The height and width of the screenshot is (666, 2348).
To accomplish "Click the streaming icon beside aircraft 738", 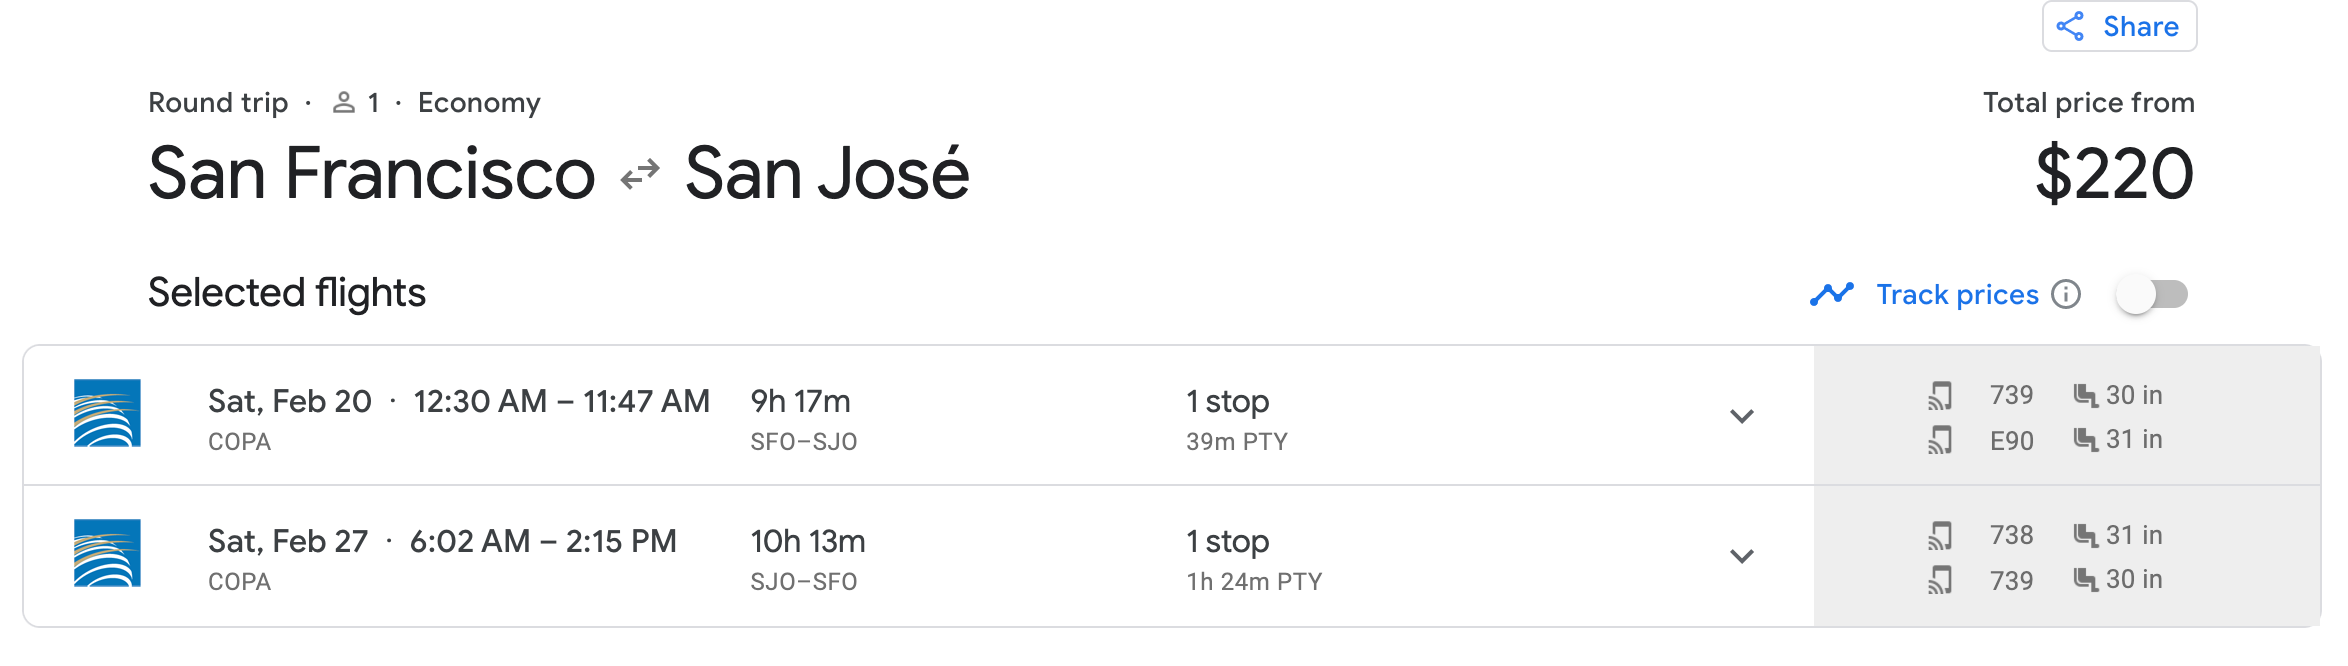I will [1940, 536].
